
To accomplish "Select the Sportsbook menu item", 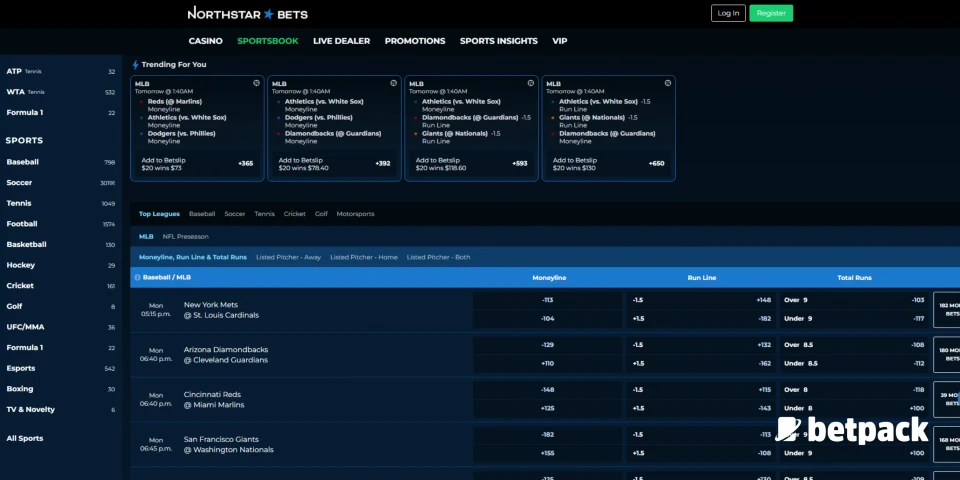I will point(268,41).
